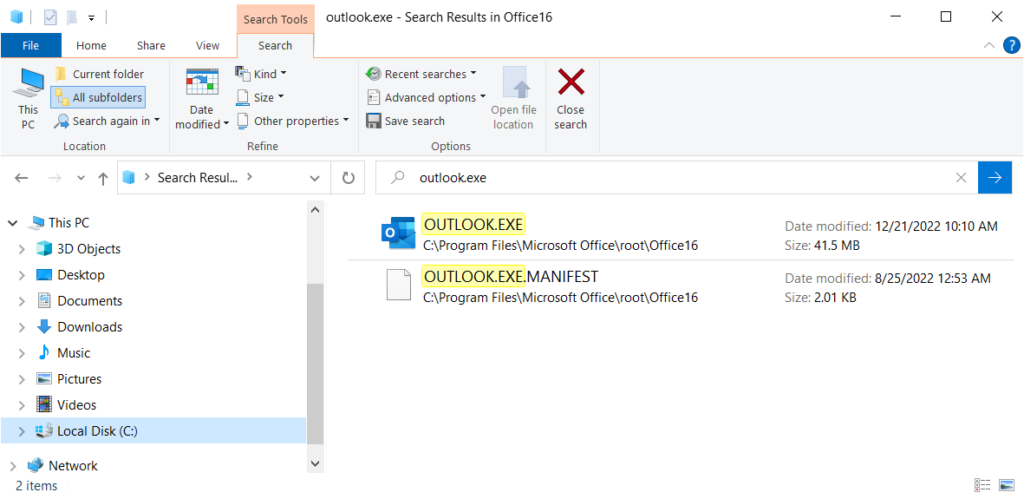
Task: Select the OUTLOOK.EXE.MANIFEST file name
Action: pyautogui.click(x=510, y=277)
